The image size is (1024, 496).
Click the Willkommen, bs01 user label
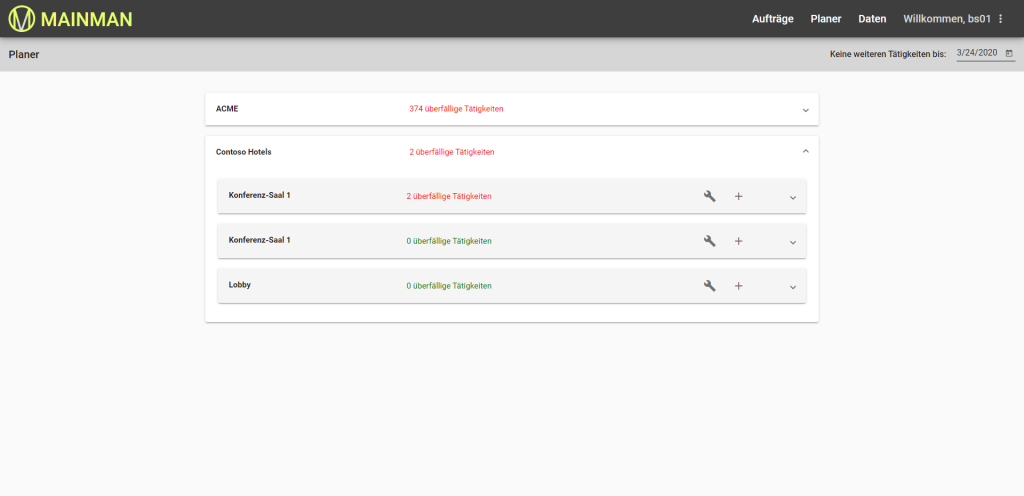coord(948,19)
